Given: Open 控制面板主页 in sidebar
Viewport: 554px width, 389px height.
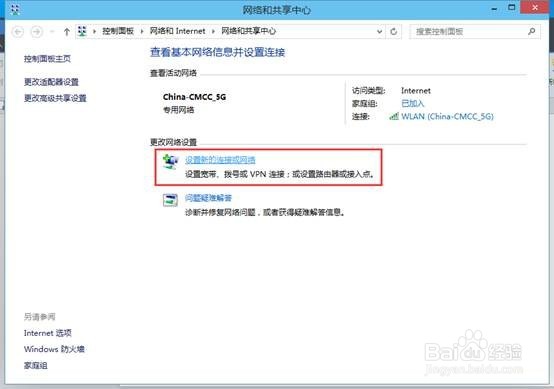Looking at the screenshot, I should (x=47, y=59).
